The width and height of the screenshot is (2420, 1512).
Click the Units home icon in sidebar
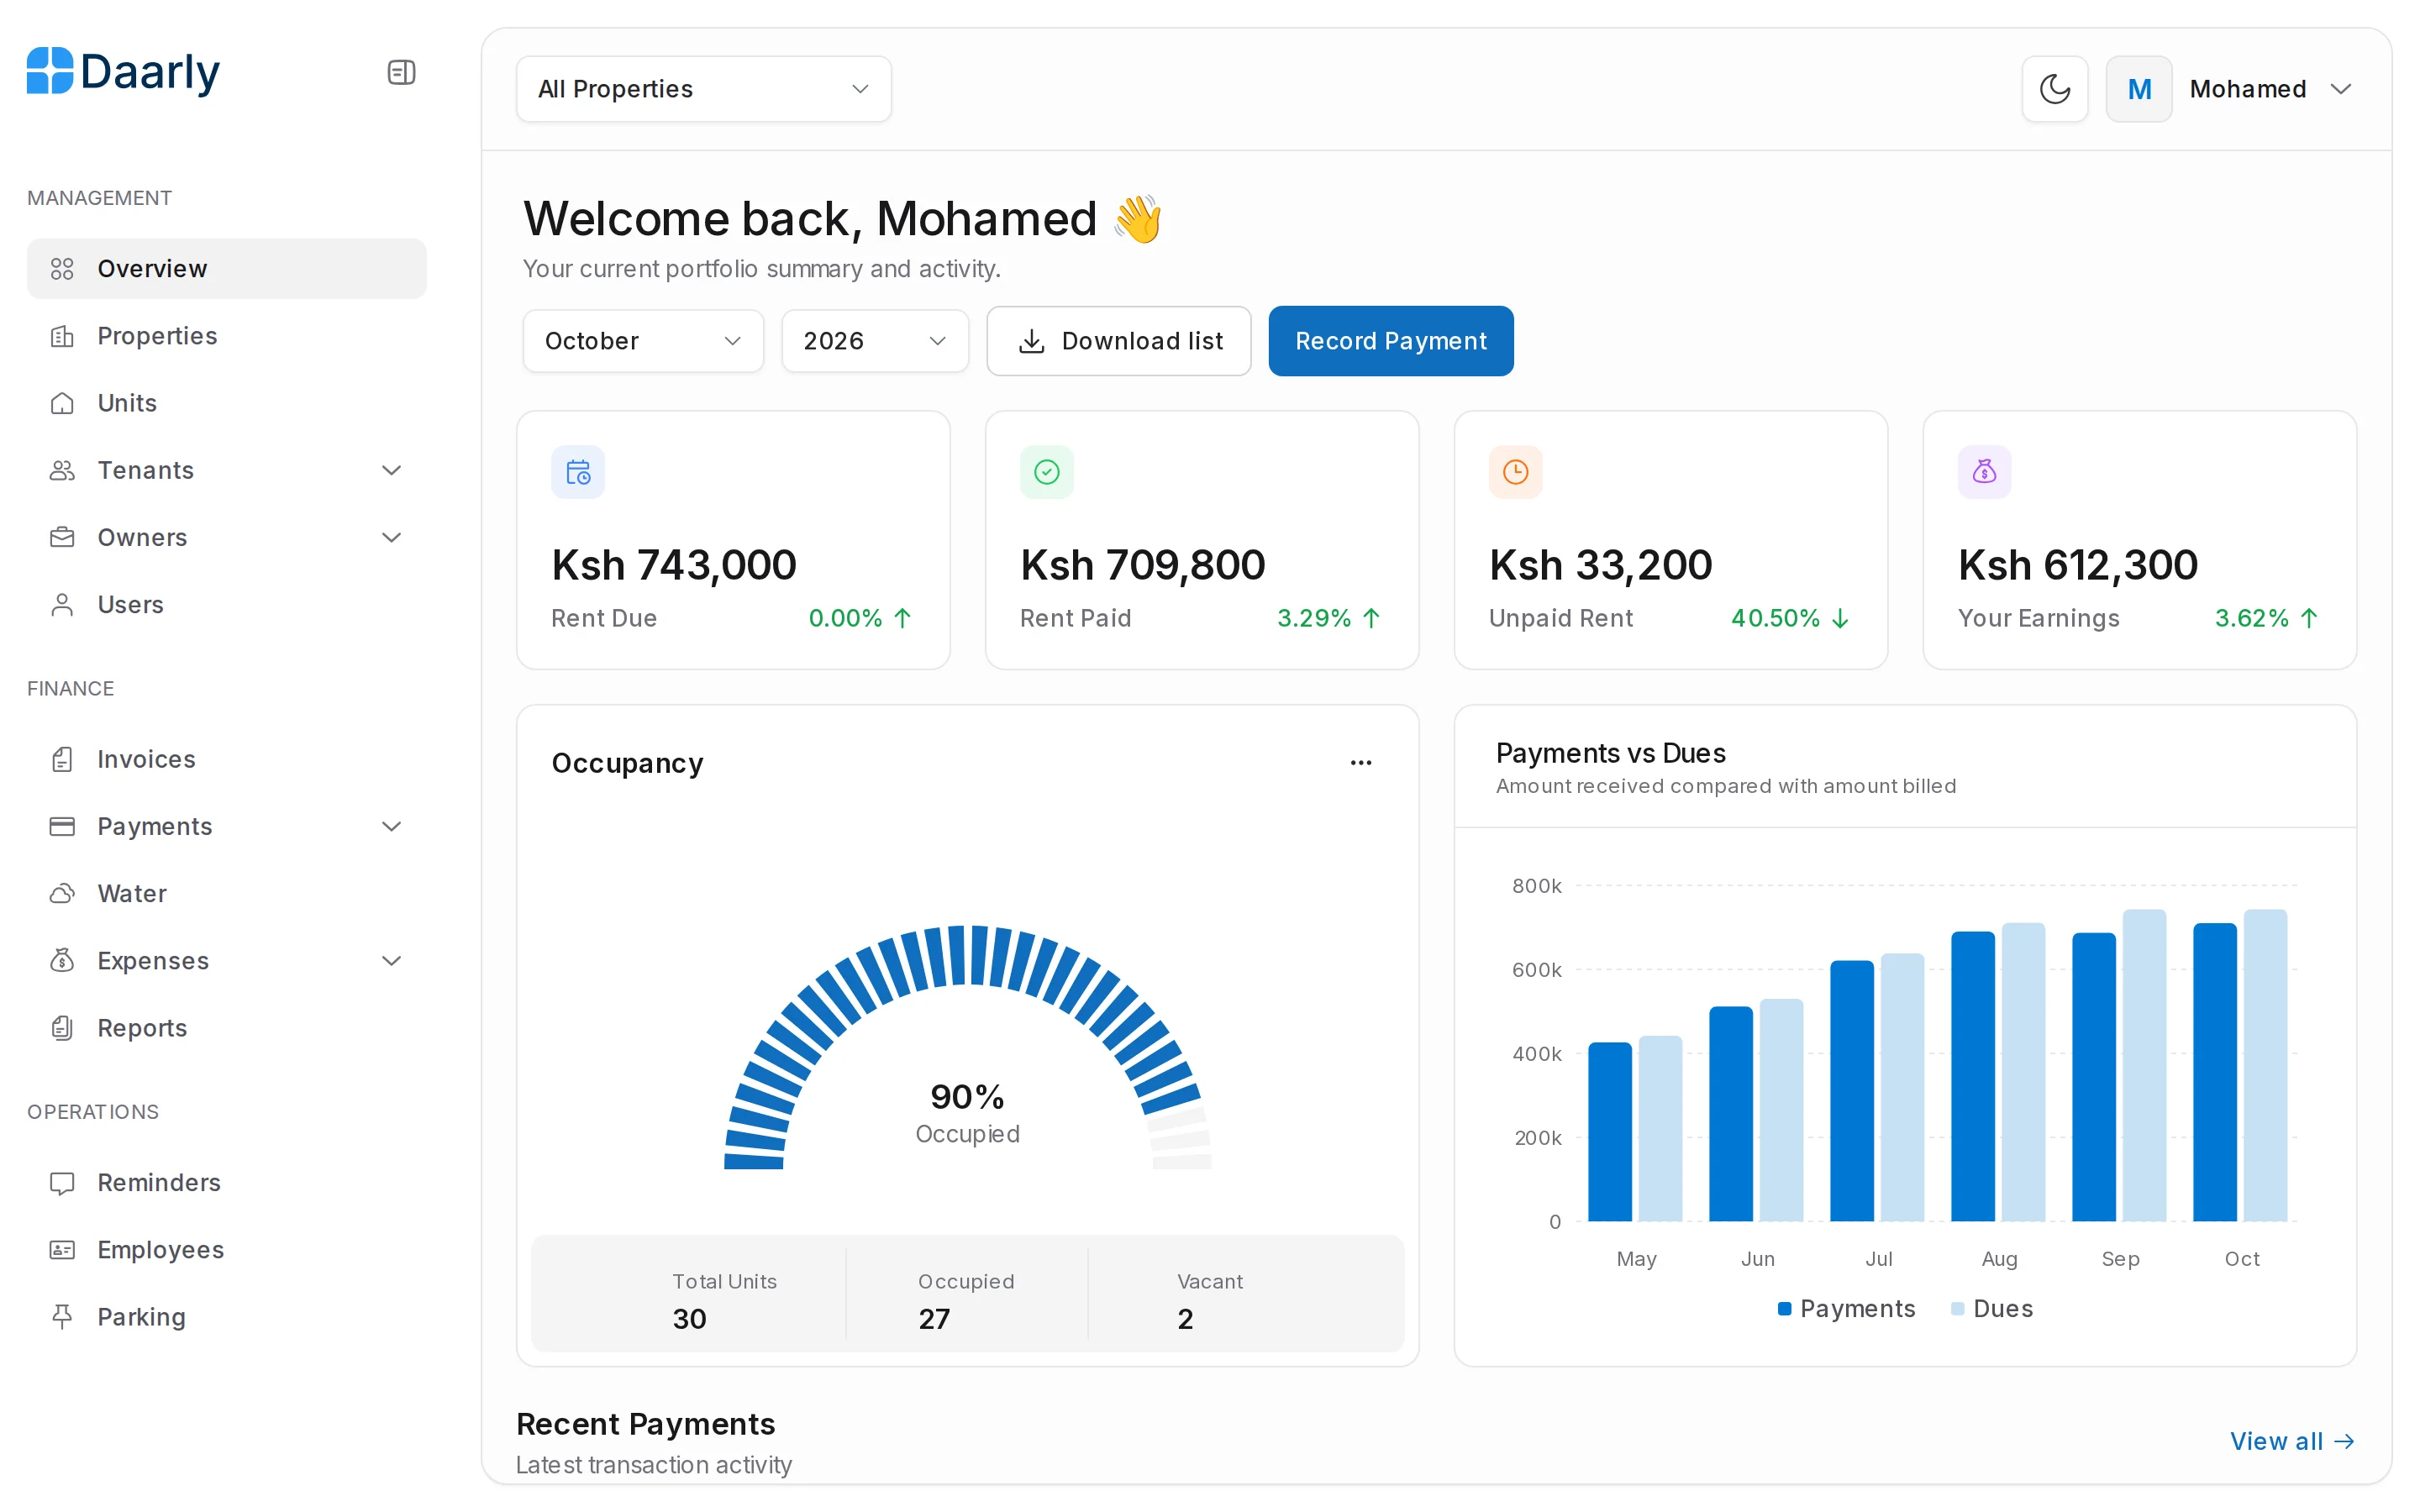click(x=62, y=403)
